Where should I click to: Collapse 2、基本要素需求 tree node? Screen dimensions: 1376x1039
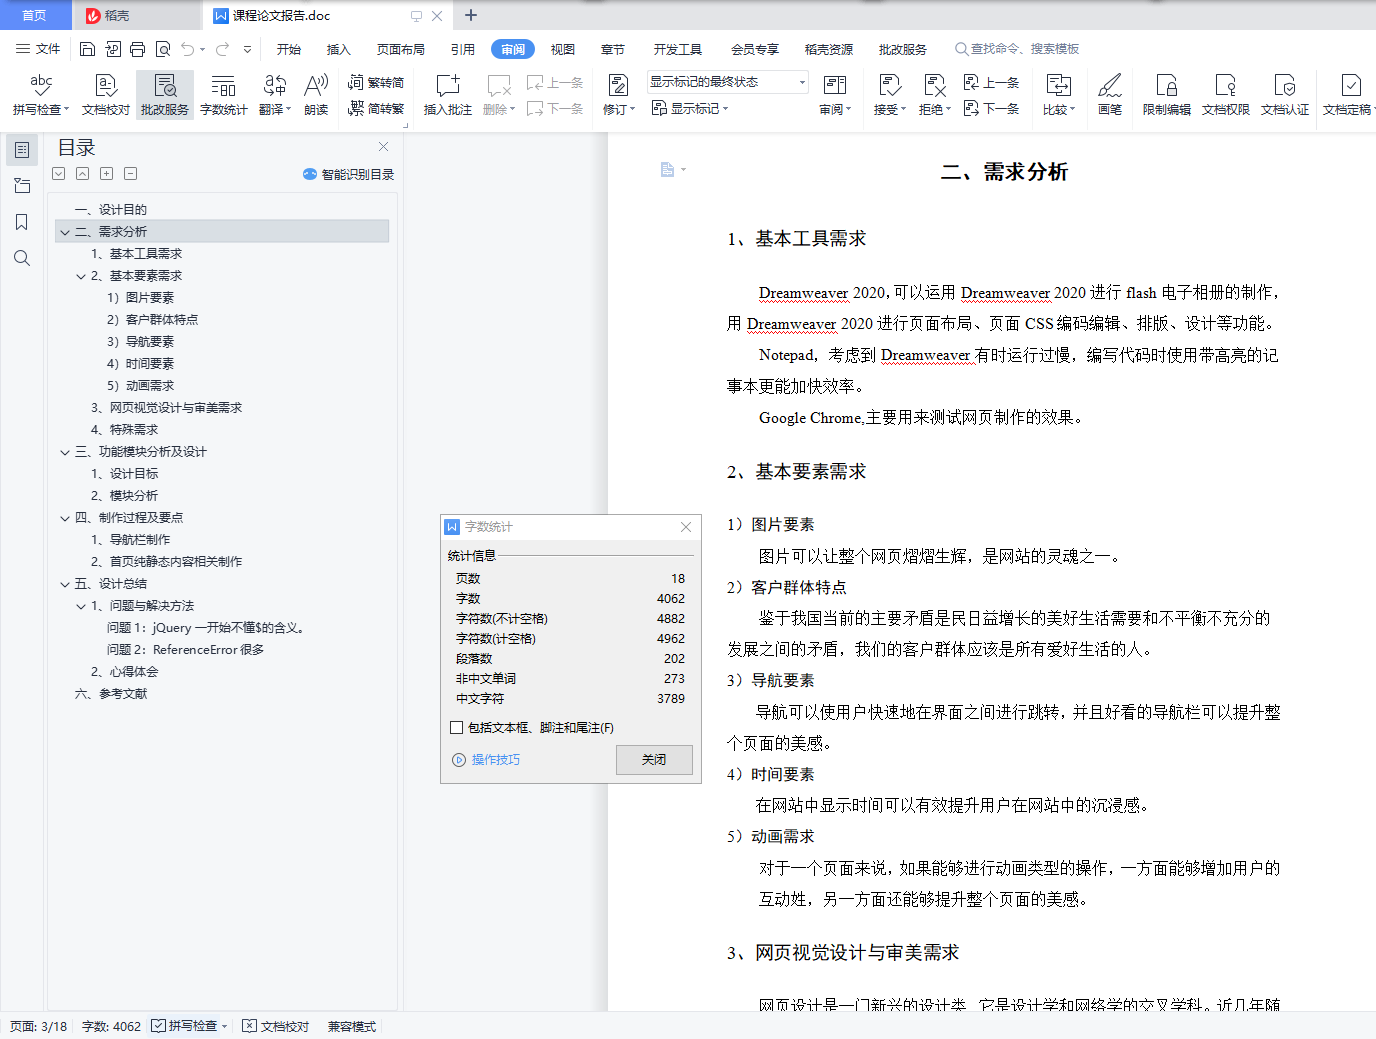(x=81, y=276)
